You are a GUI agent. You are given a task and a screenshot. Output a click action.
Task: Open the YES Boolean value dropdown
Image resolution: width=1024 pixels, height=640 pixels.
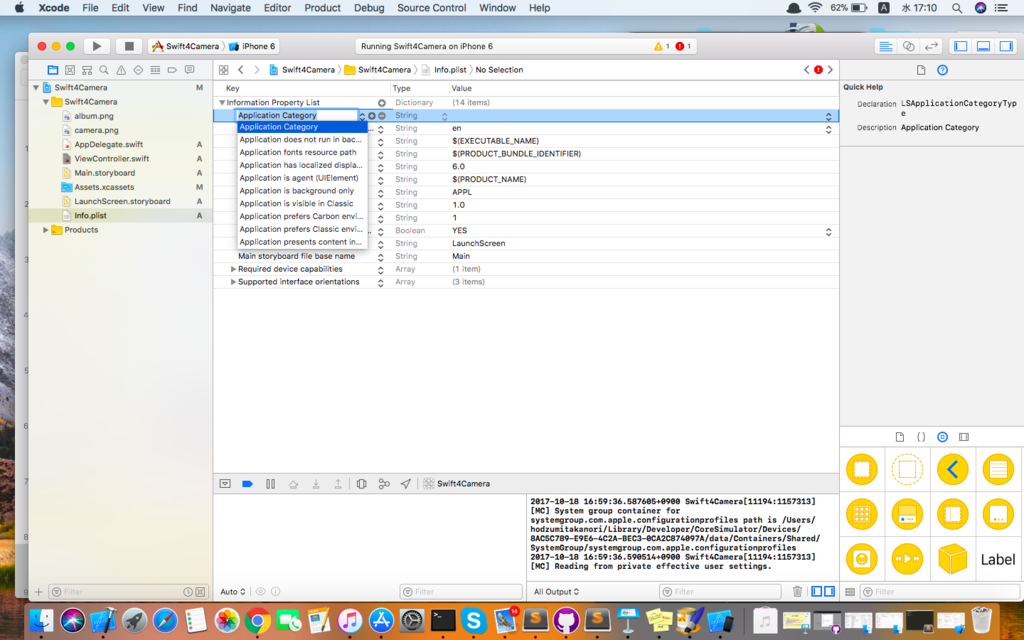pos(828,231)
